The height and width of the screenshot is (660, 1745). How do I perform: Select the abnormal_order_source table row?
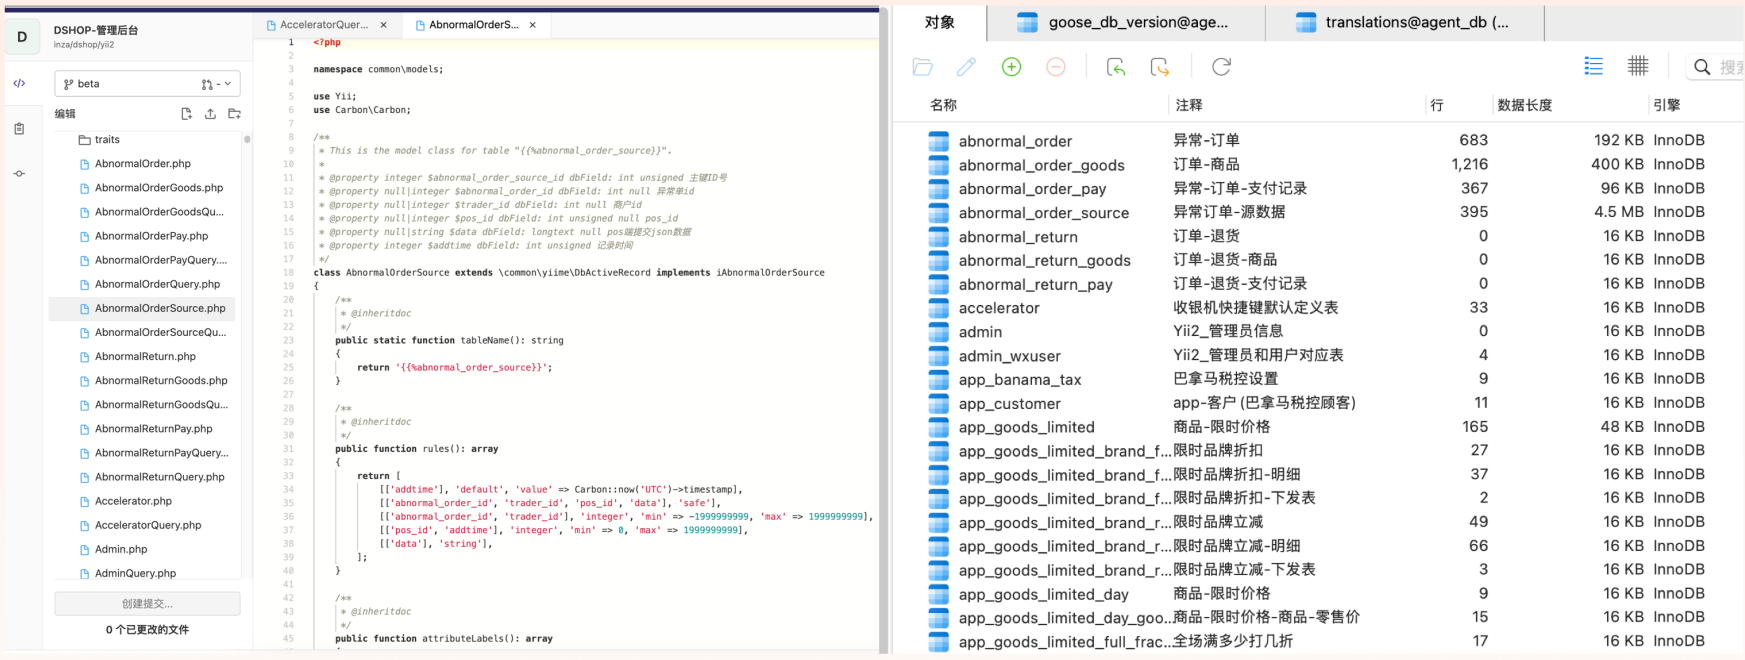1043,213
